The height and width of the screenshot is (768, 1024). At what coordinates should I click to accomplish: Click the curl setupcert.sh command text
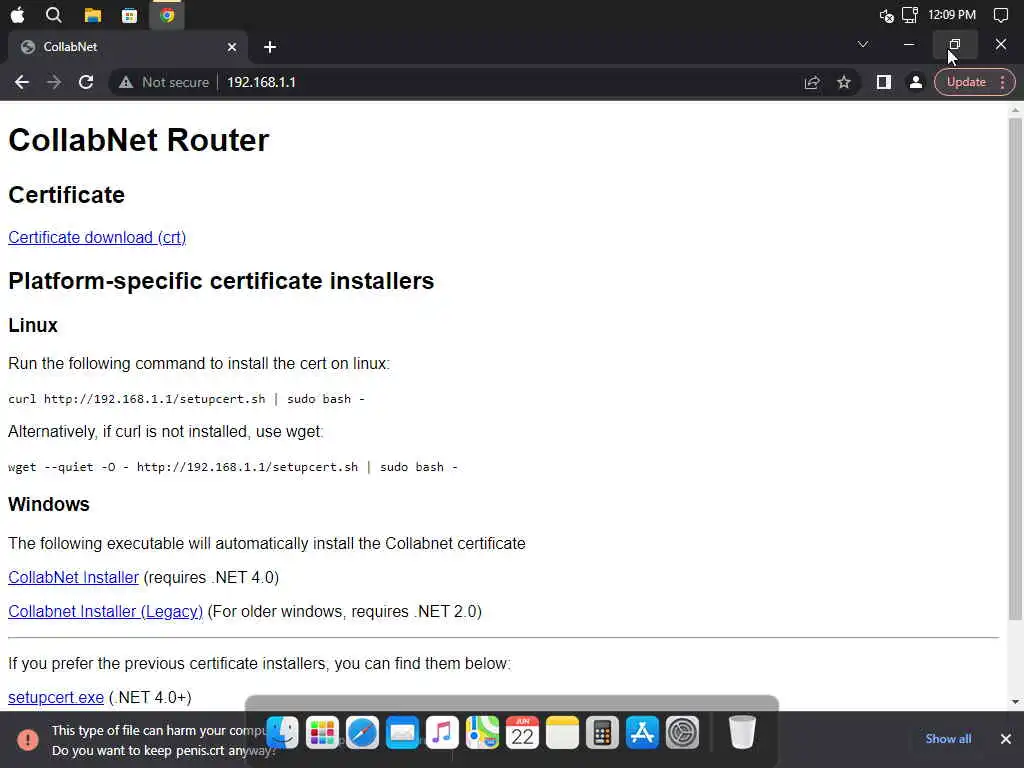186,399
